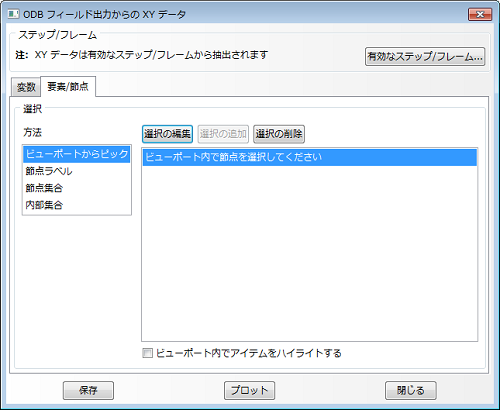Image resolution: width=500 pixels, height=410 pixels.
Task: Select the highlighted ビューポート内で節点を選択してください row
Action: (x=310, y=157)
